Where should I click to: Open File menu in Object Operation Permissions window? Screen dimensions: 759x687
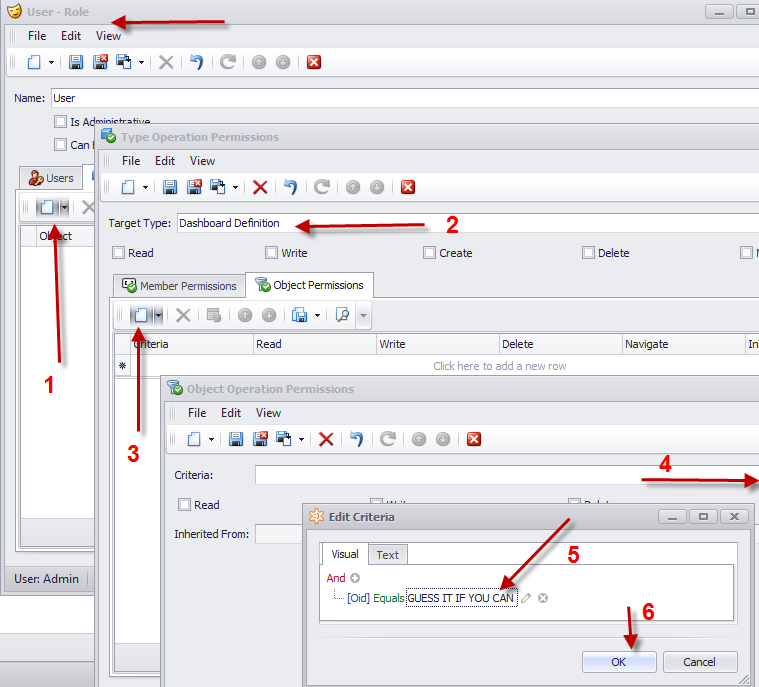point(197,413)
